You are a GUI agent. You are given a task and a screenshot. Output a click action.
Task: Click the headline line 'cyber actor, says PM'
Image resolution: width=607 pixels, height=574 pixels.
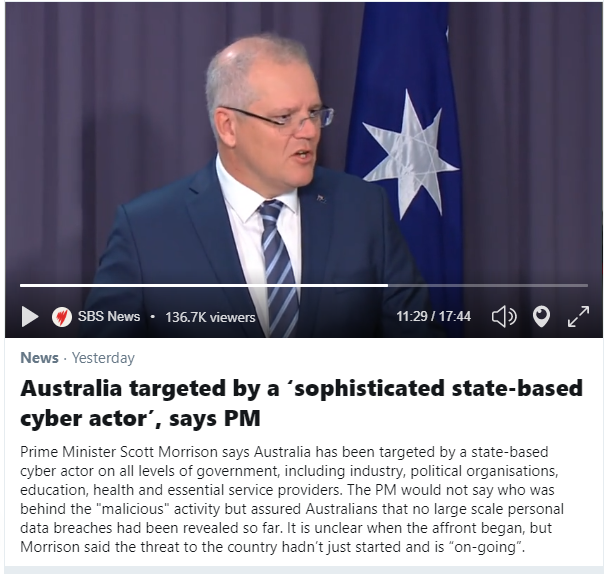[140, 418]
